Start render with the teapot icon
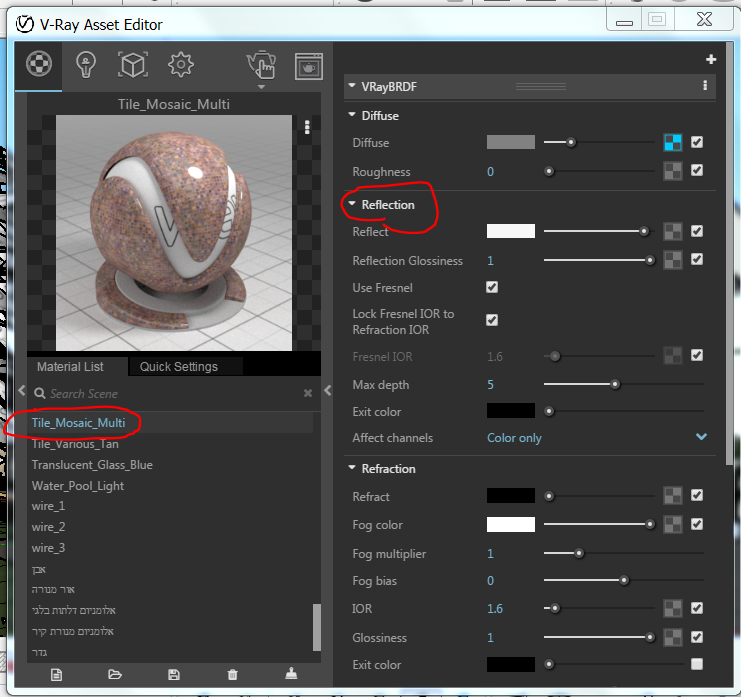The width and height of the screenshot is (741, 697). 261,65
